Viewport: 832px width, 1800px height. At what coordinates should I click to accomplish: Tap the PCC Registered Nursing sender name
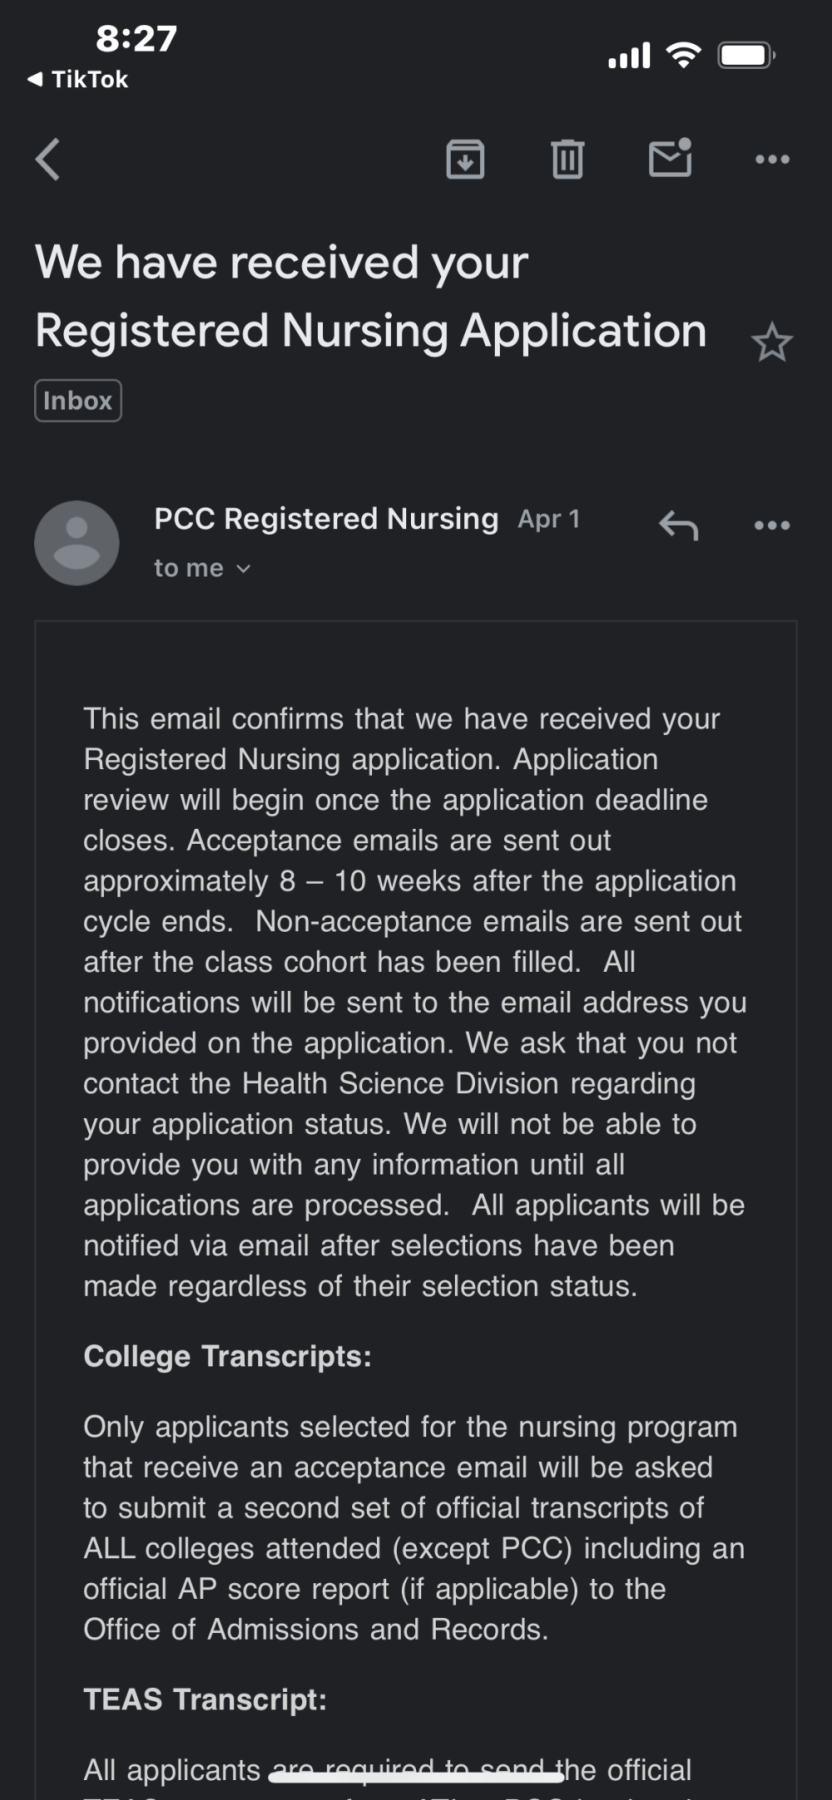tap(326, 519)
